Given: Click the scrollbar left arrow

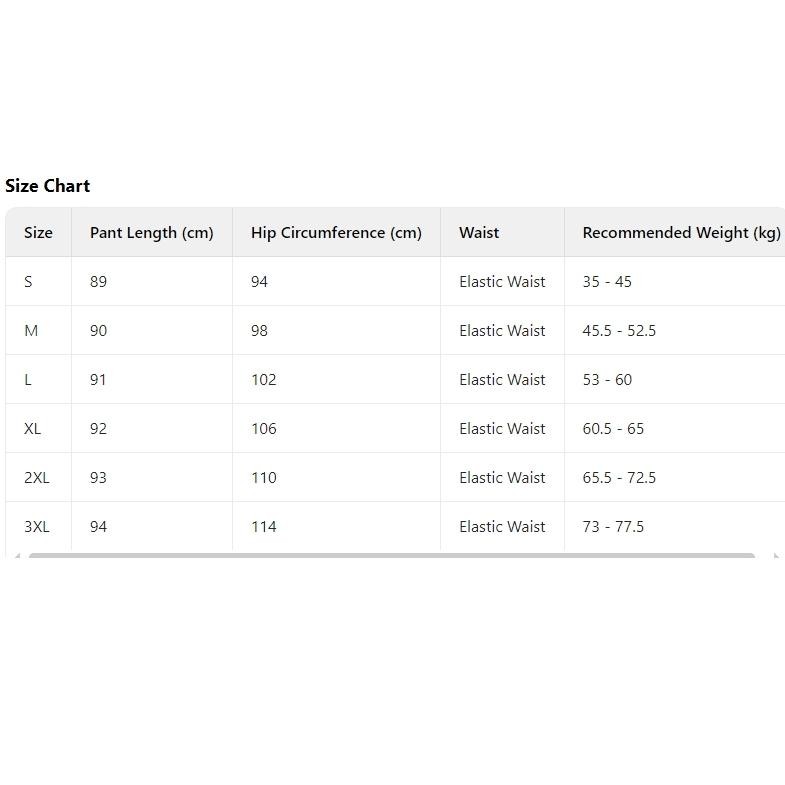Looking at the screenshot, I should click(x=18, y=555).
